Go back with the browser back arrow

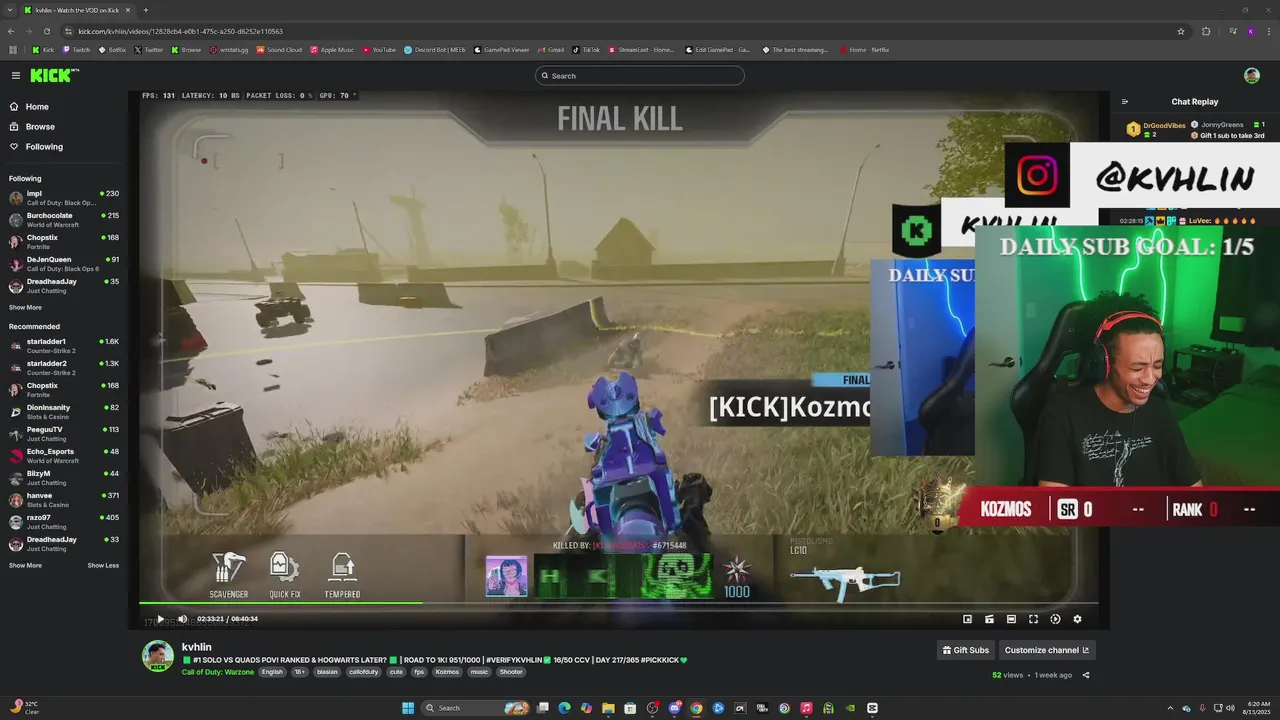pos(12,31)
